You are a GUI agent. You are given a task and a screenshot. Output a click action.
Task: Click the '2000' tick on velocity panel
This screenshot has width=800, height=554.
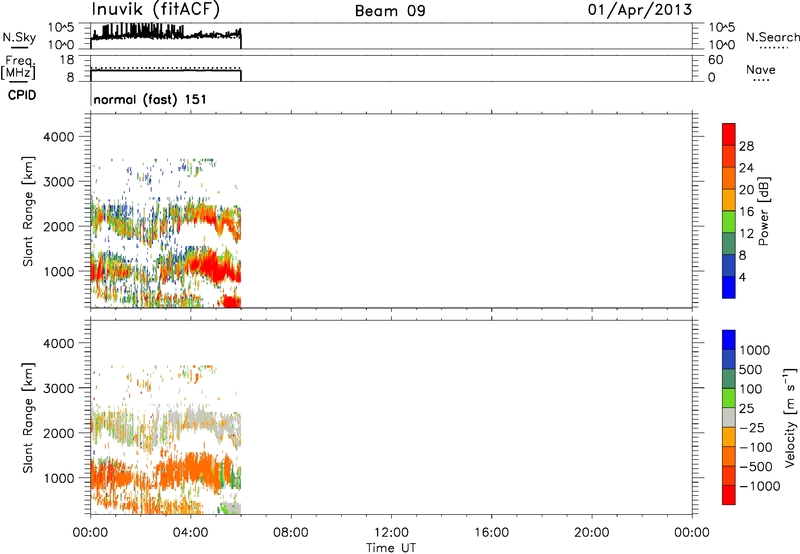click(58, 433)
